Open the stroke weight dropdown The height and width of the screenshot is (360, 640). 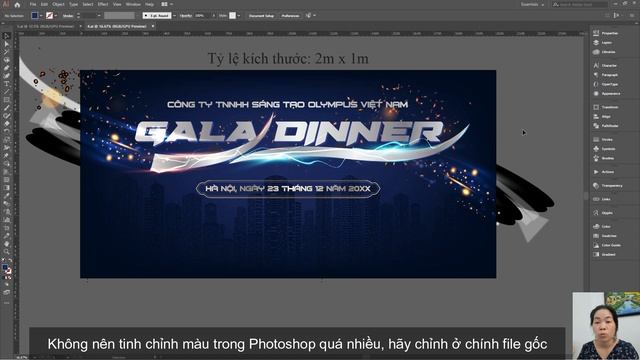coord(99,16)
